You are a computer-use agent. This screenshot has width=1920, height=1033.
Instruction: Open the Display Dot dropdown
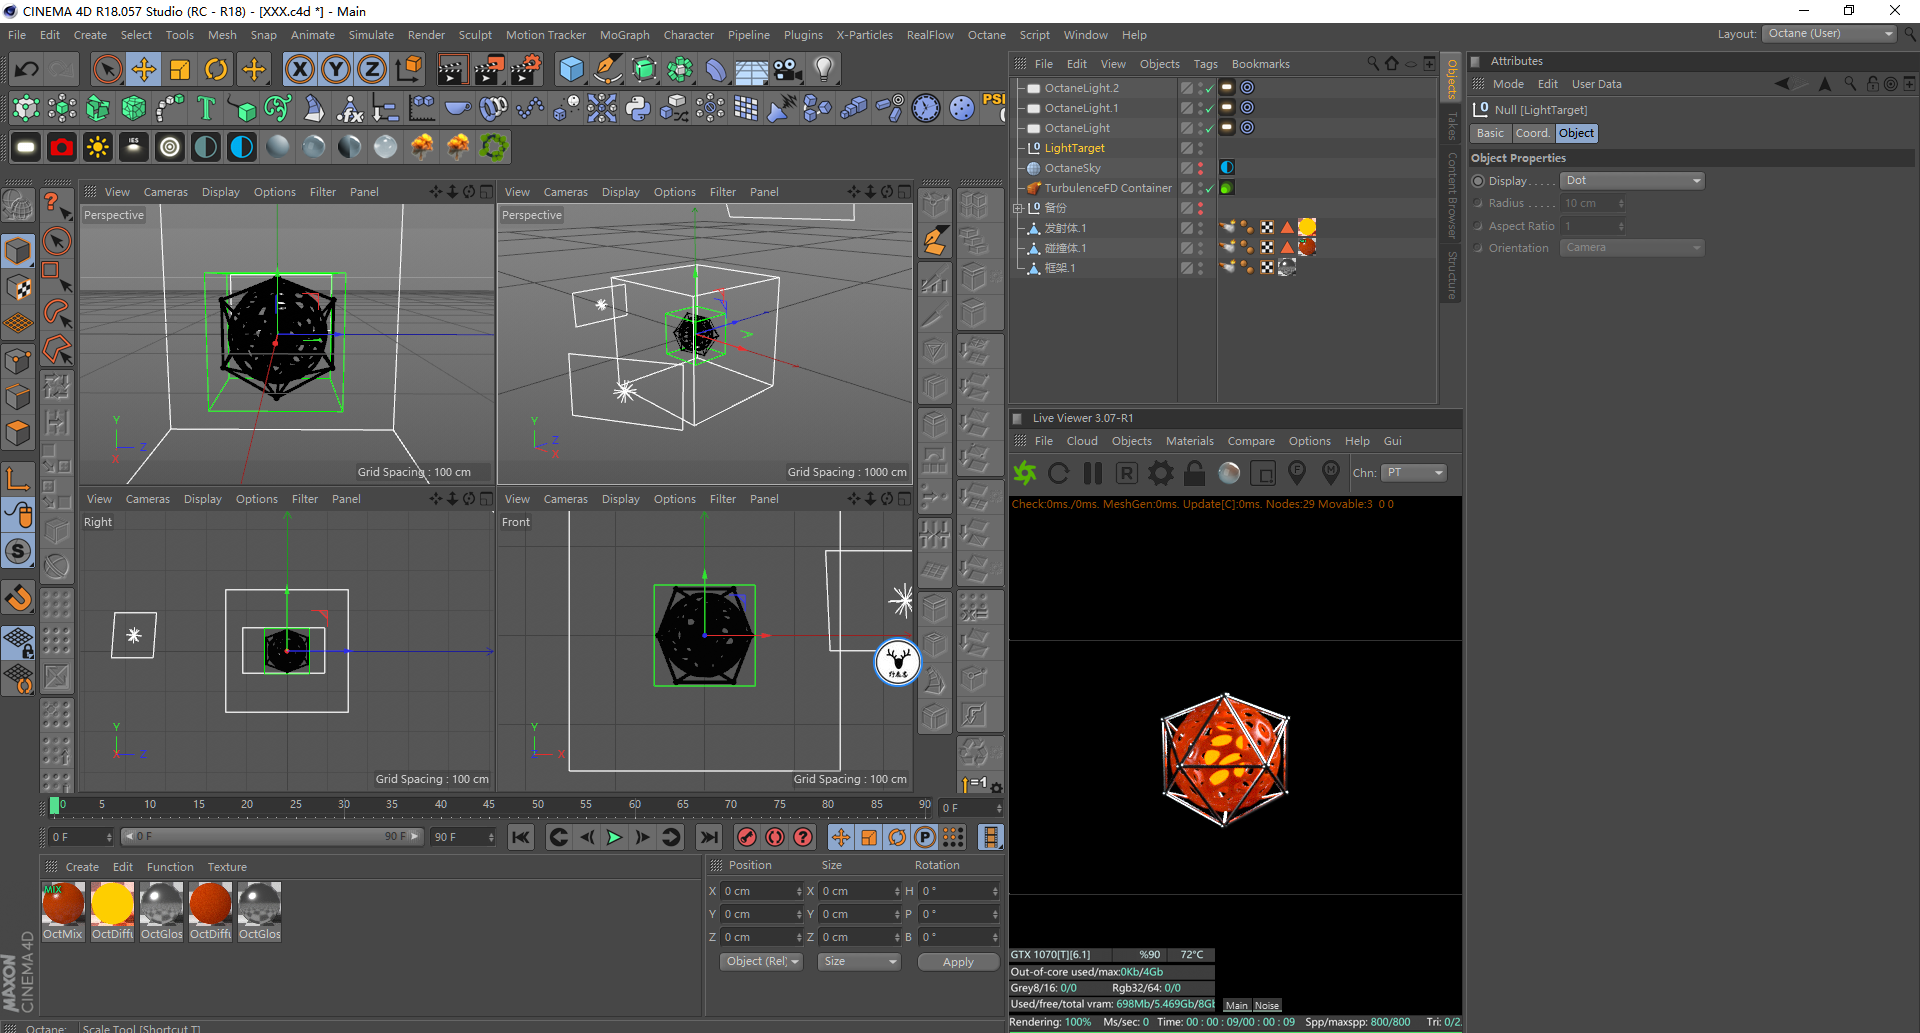coord(1632,181)
